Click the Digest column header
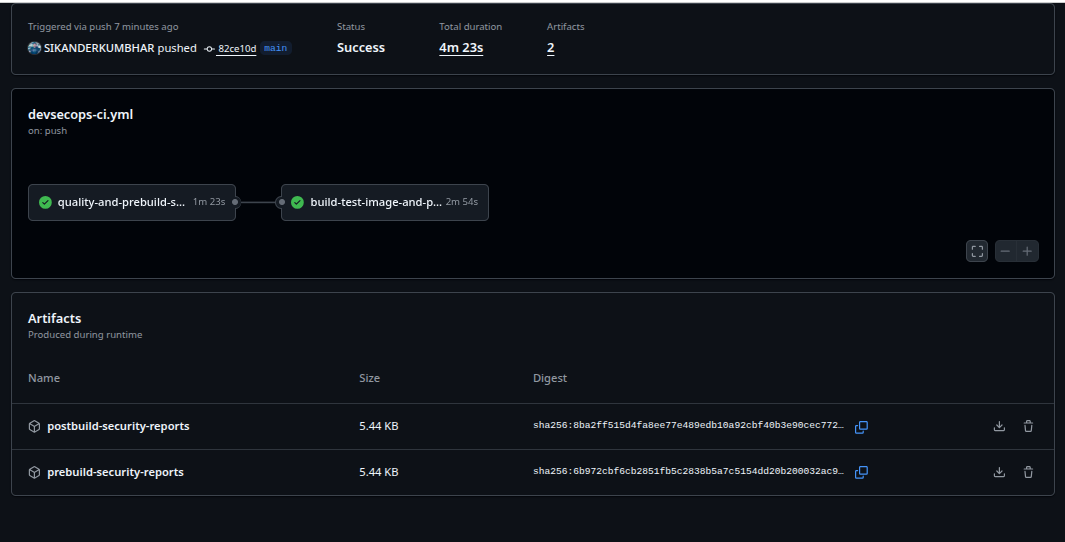 [549, 378]
